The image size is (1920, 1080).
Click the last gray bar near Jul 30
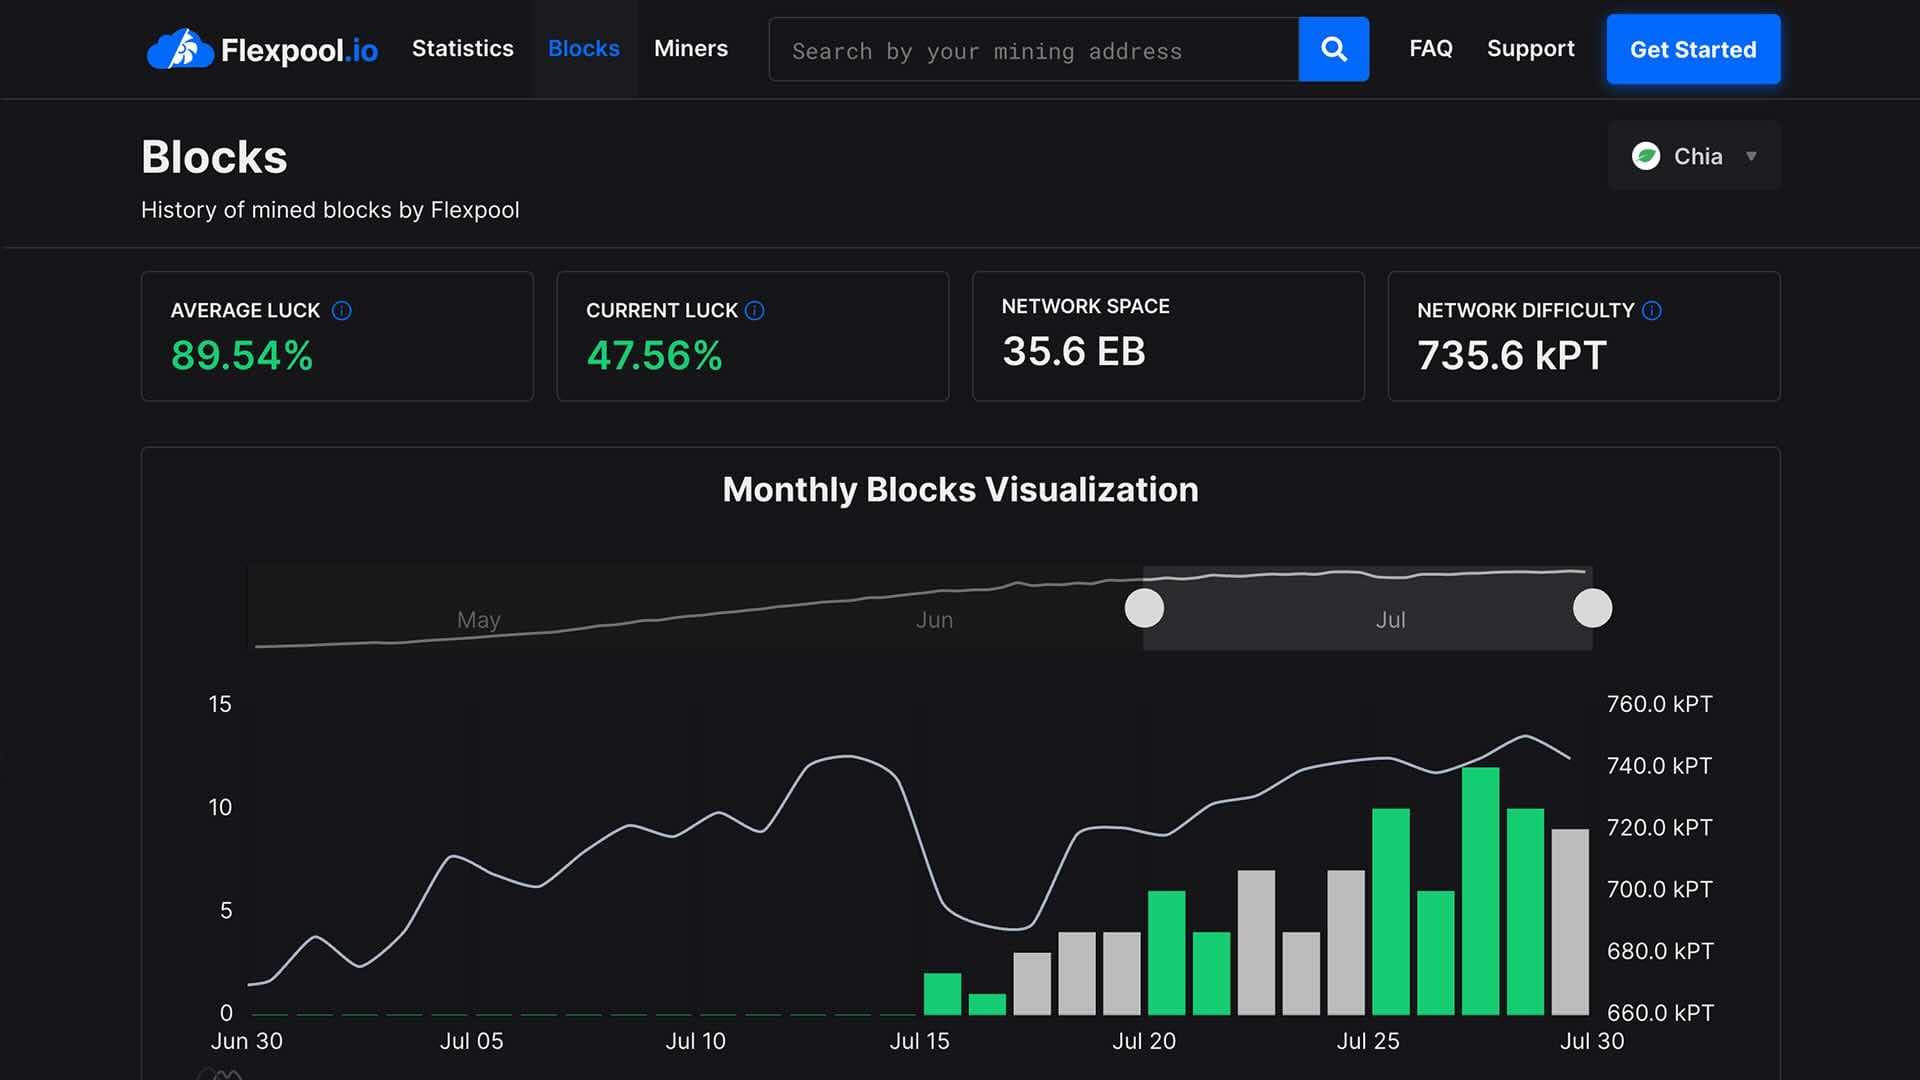point(1569,920)
